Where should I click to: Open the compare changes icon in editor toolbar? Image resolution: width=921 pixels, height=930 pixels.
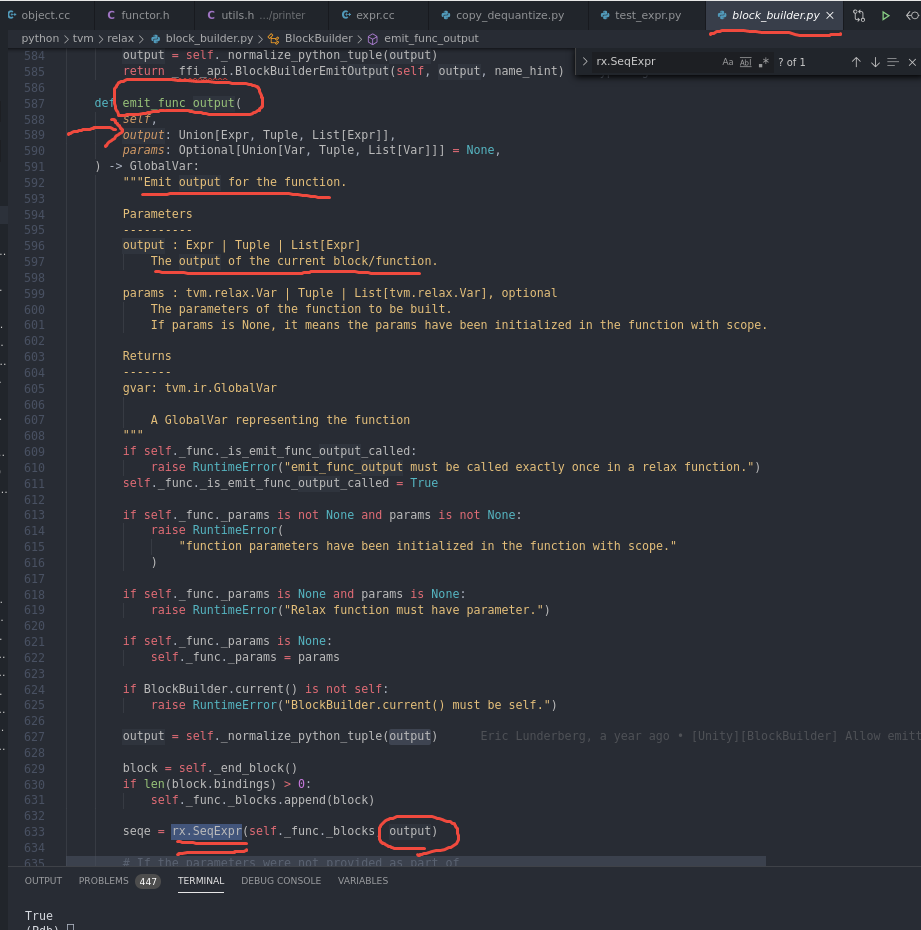coord(859,15)
